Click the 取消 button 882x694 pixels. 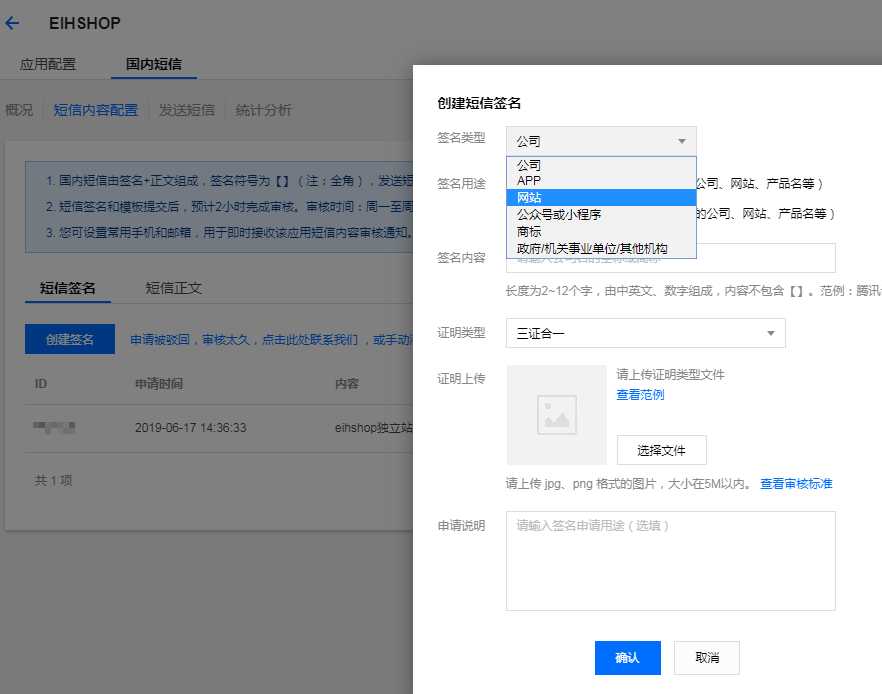[706, 657]
